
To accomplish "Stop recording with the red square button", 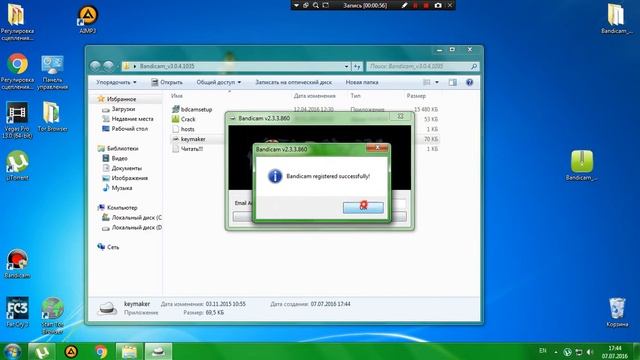I will coord(427,5).
